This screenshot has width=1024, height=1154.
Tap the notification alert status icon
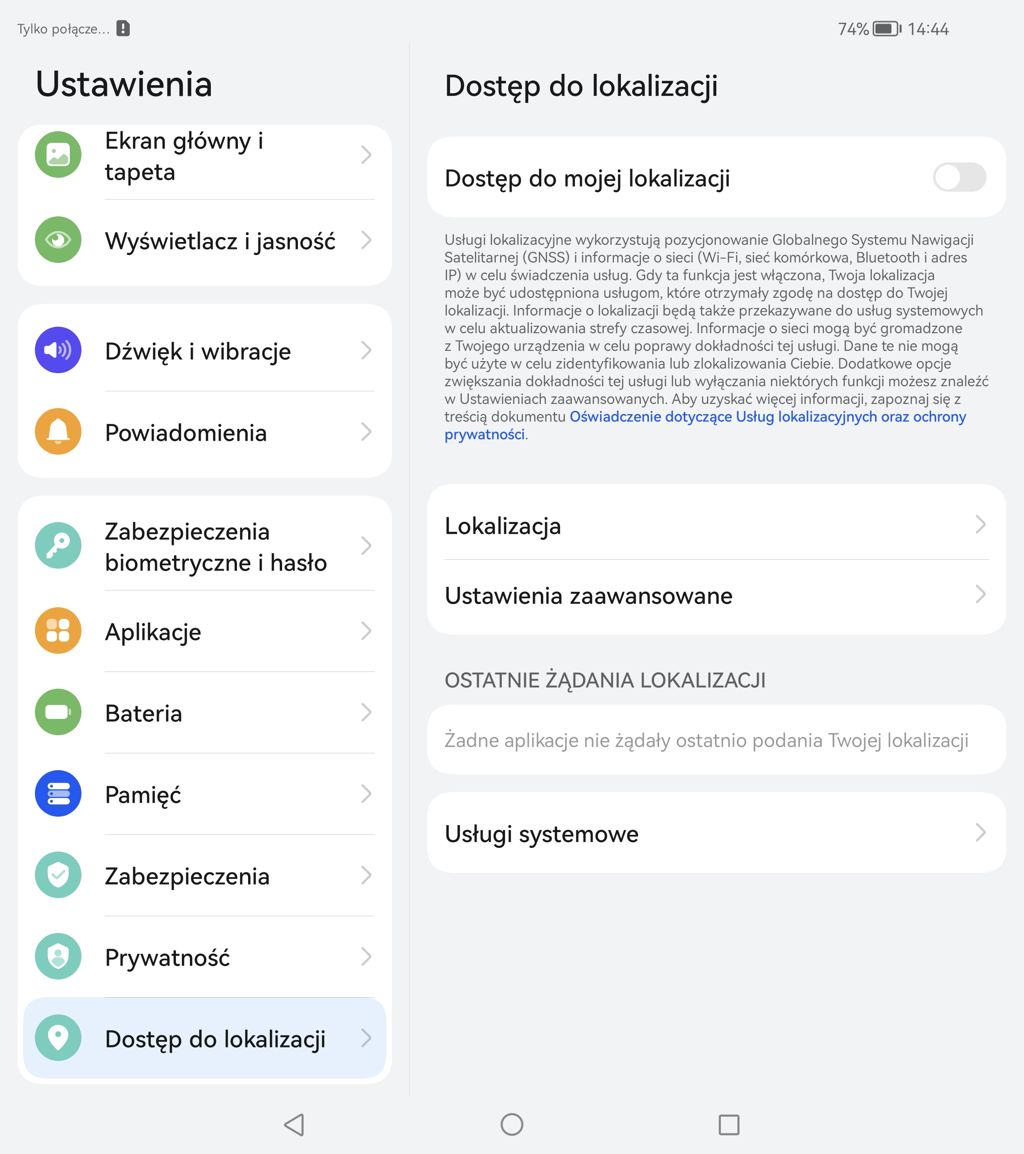[x=123, y=29]
